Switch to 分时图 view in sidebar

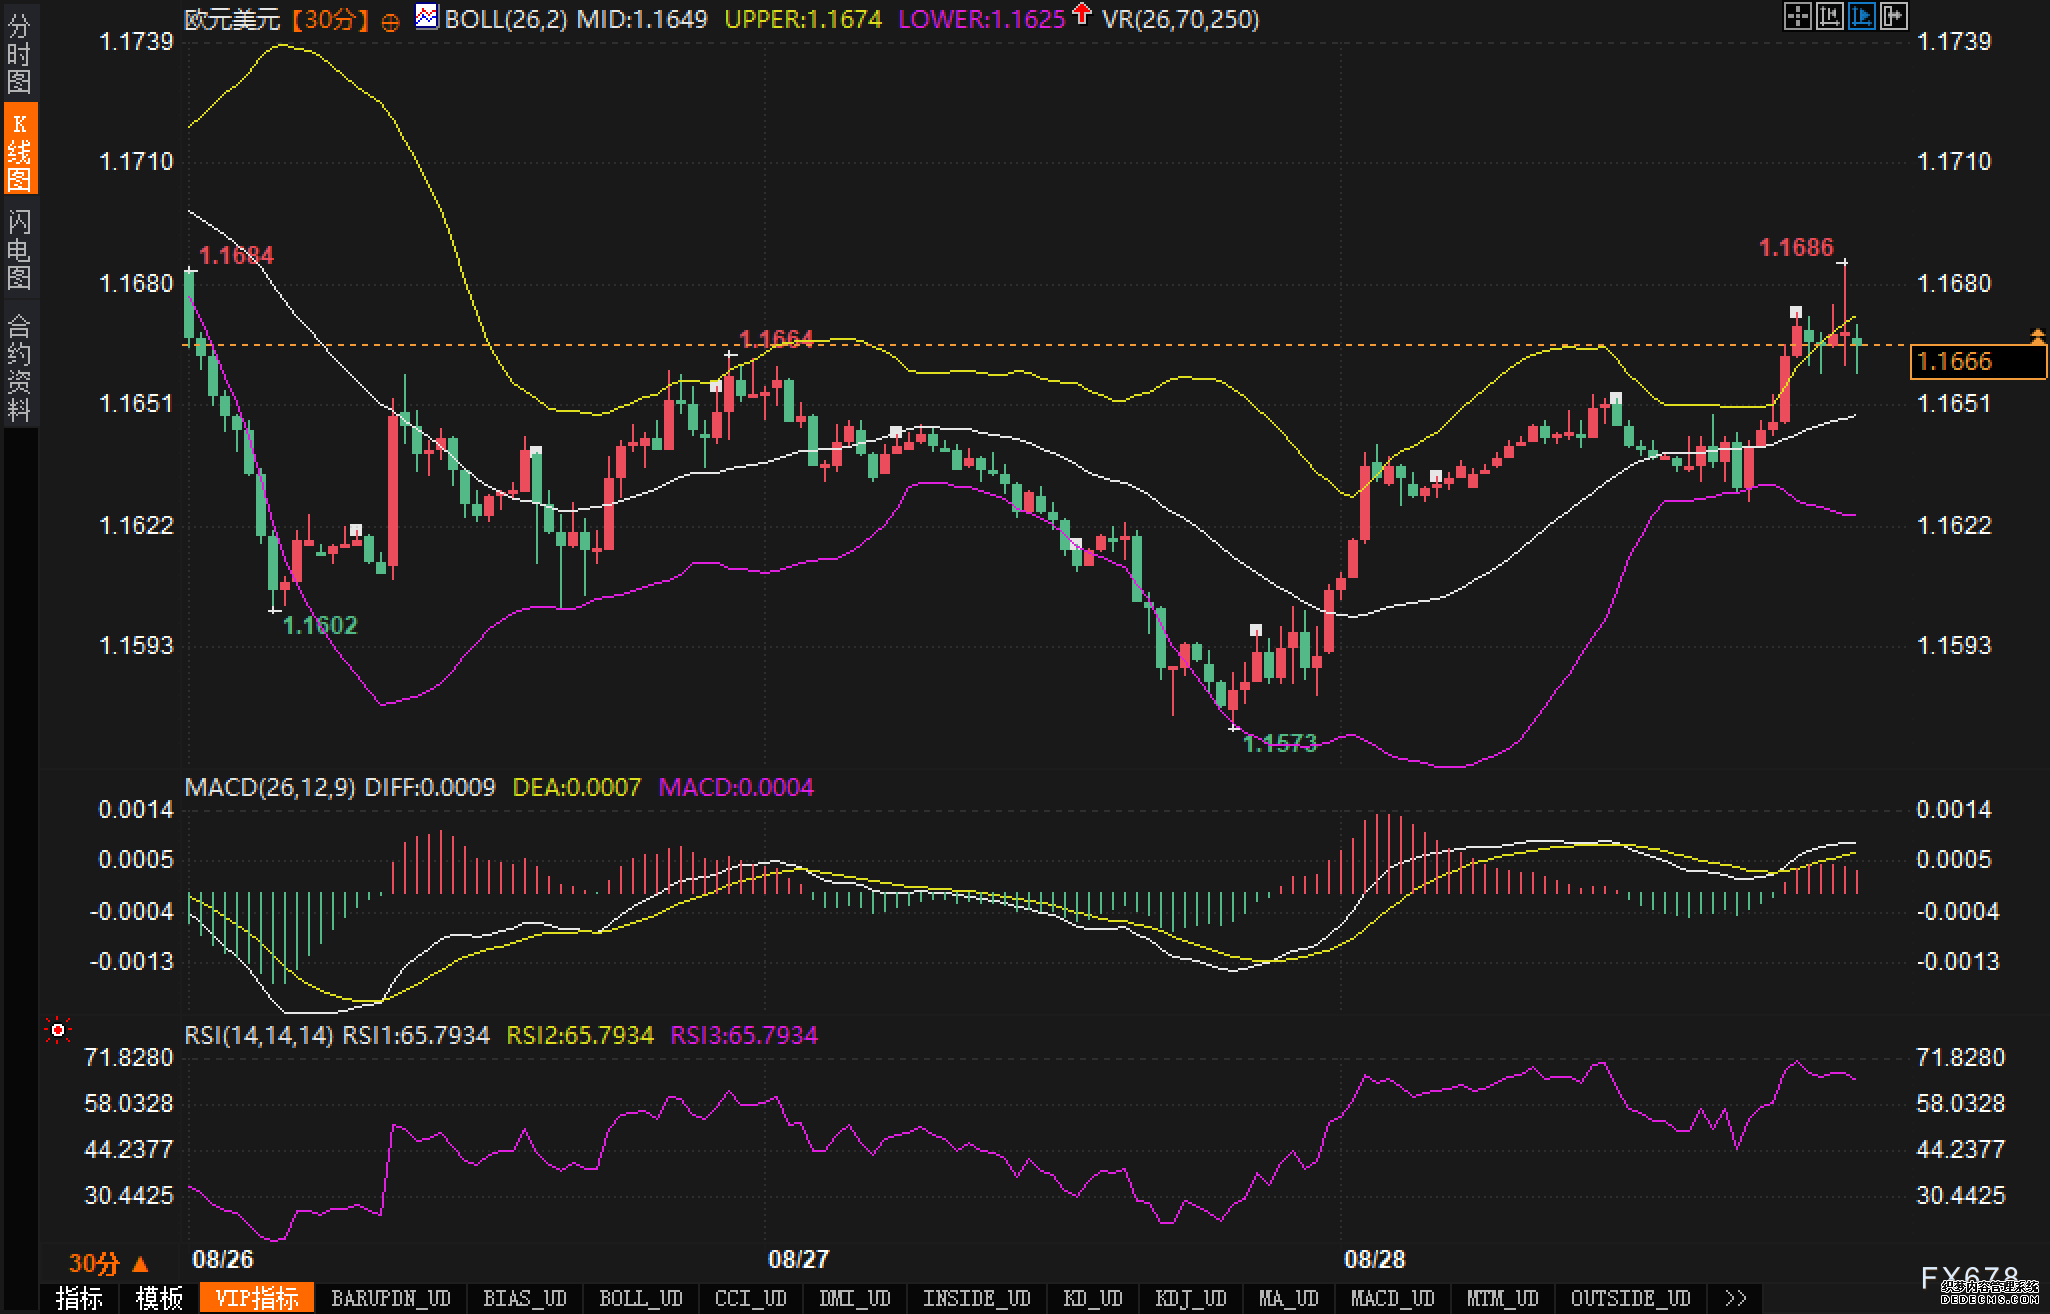click(x=19, y=54)
